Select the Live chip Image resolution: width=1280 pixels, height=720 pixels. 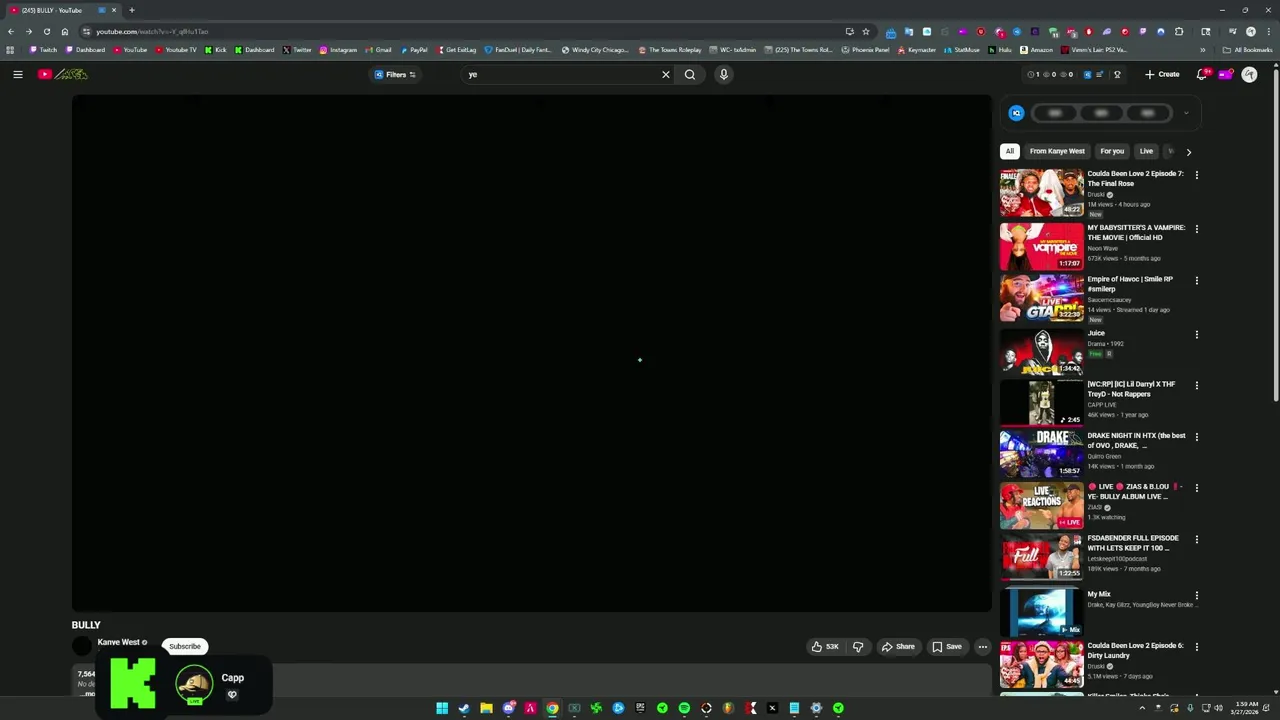1146,151
